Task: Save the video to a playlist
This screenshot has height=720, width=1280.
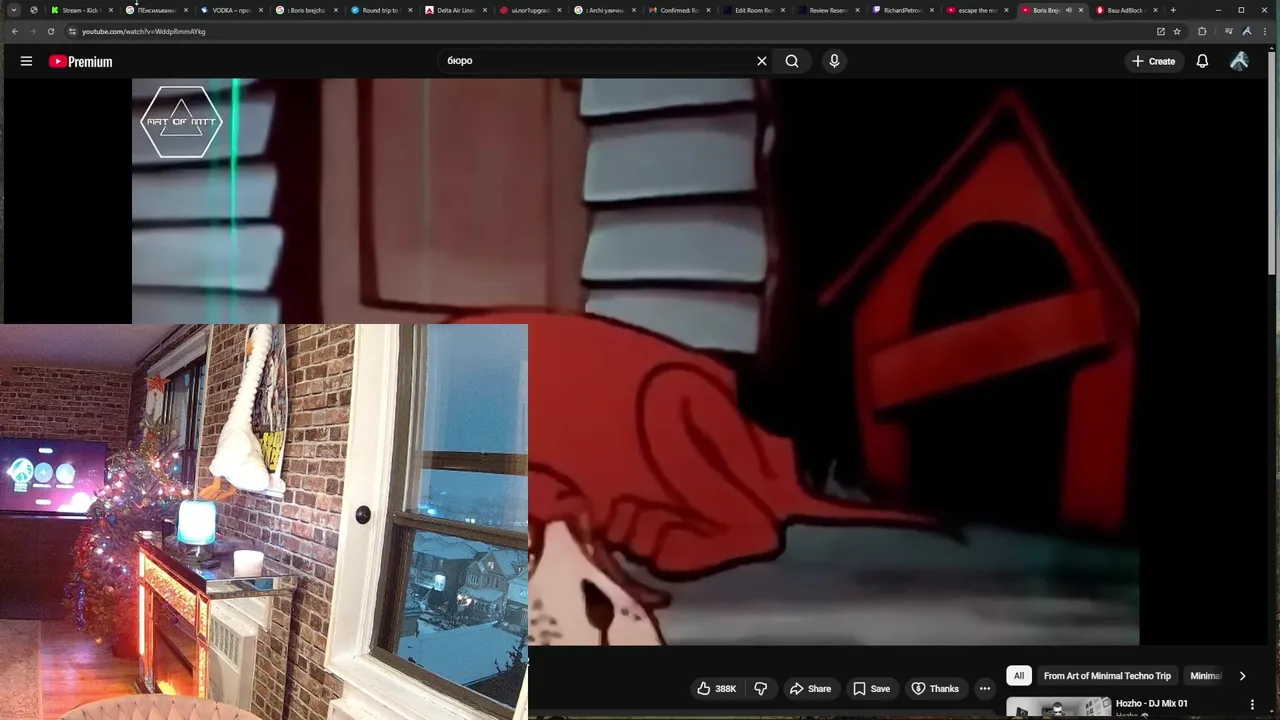Action: [x=871, y=688]
